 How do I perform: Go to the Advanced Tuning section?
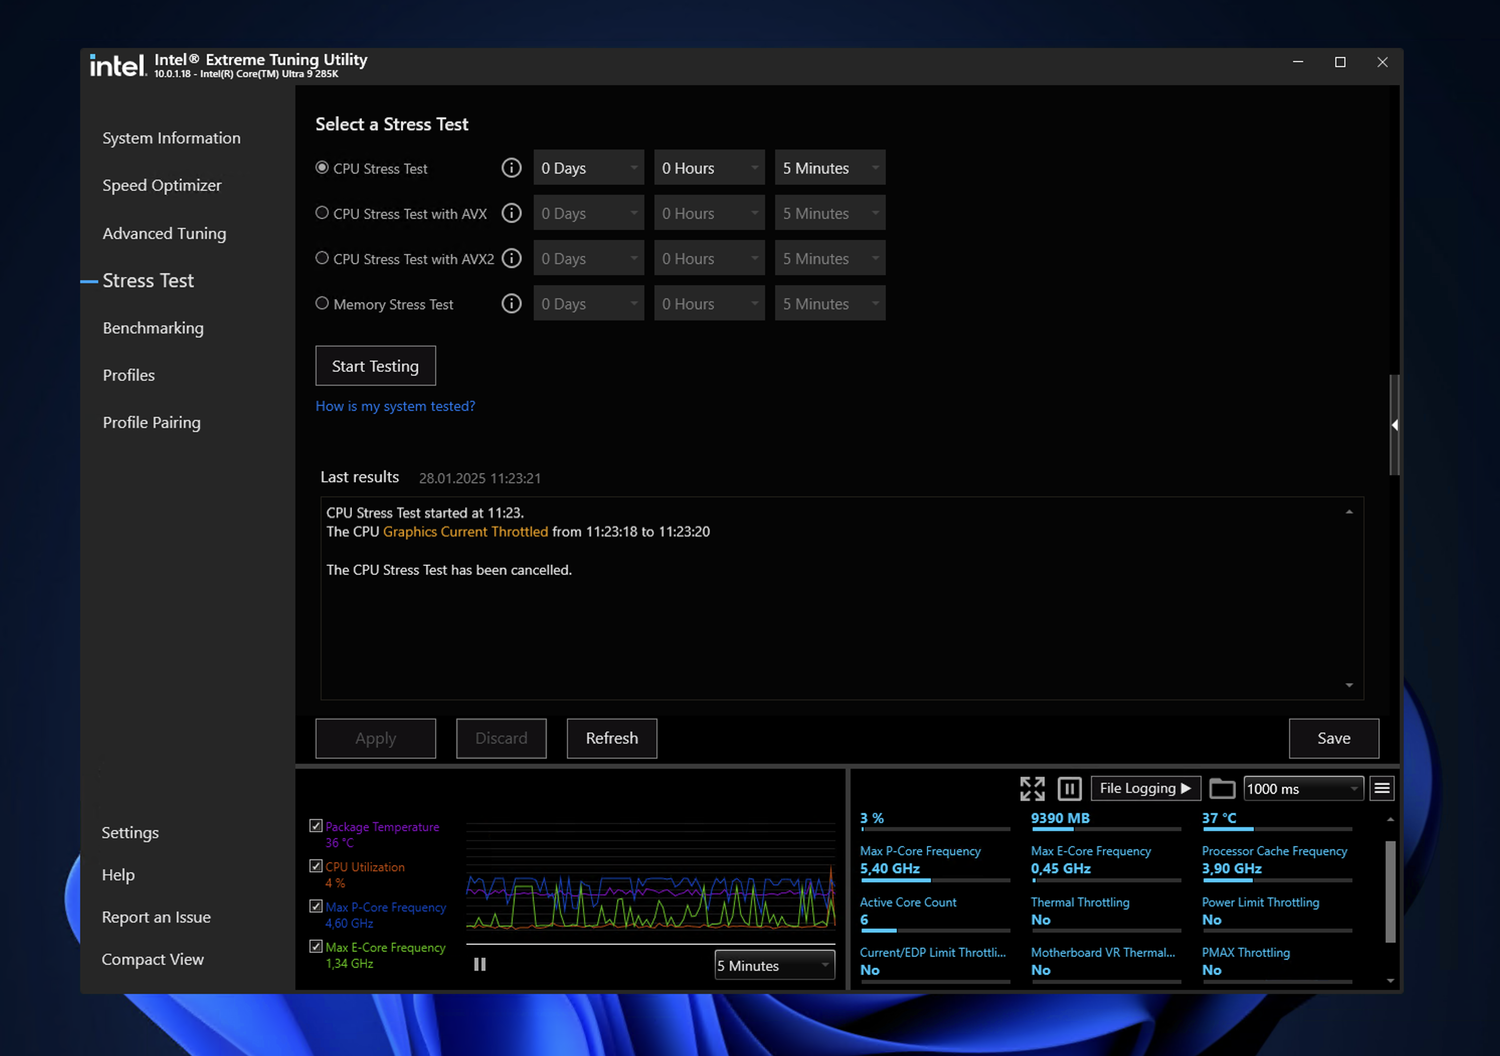(x=164, y=234)
